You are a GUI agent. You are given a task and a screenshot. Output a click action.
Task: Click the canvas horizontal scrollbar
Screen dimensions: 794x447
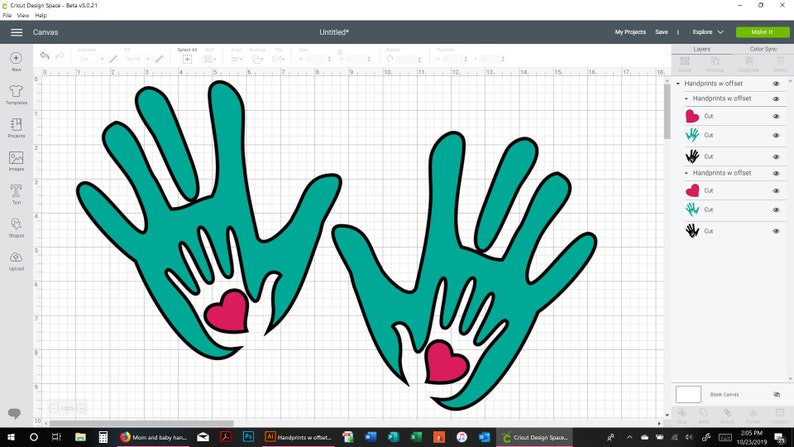141,423
